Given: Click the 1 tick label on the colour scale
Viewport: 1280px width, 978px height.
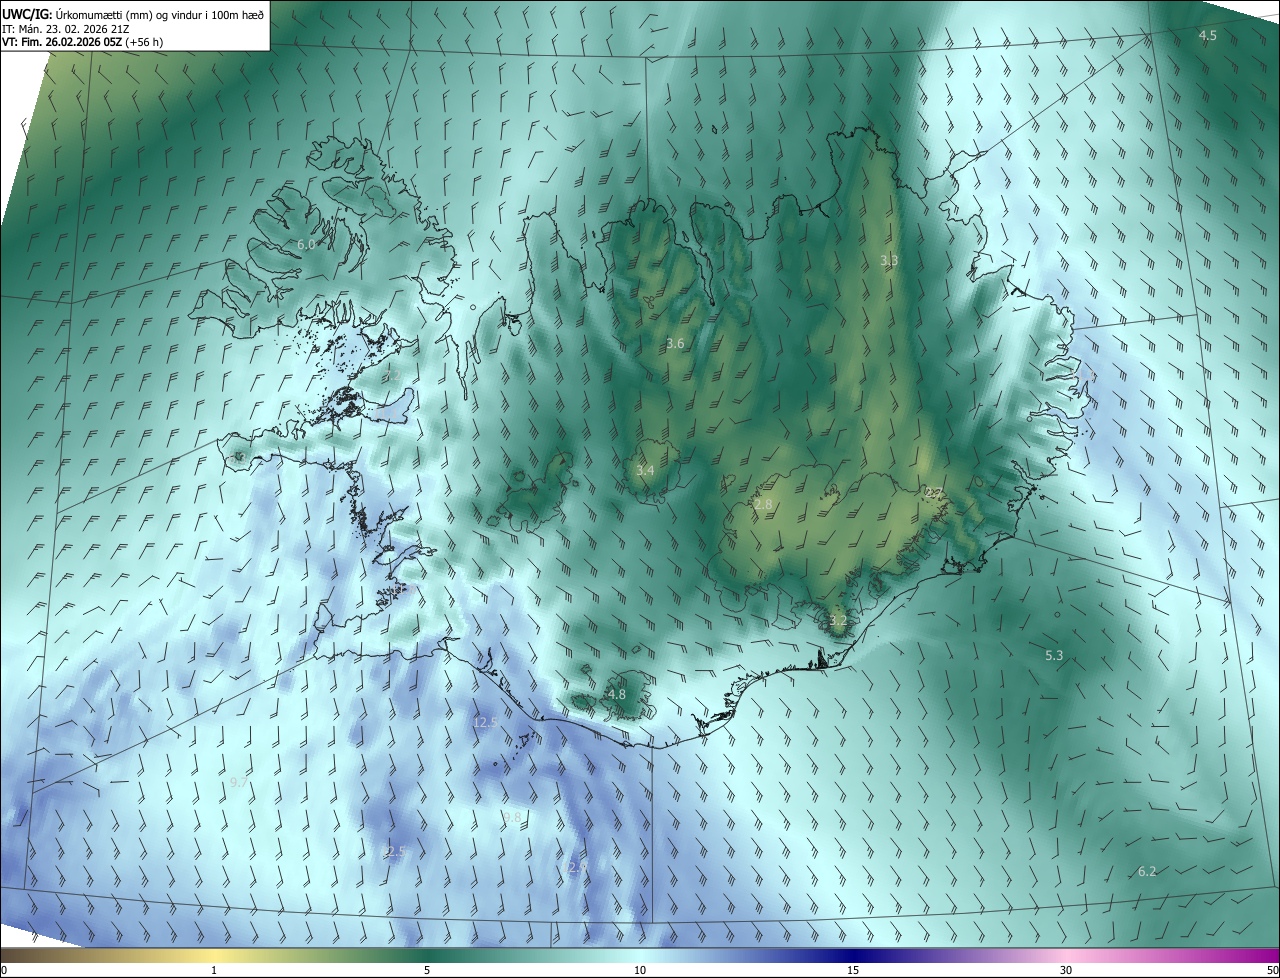Looking at the screenshot, I should (214, 970).
